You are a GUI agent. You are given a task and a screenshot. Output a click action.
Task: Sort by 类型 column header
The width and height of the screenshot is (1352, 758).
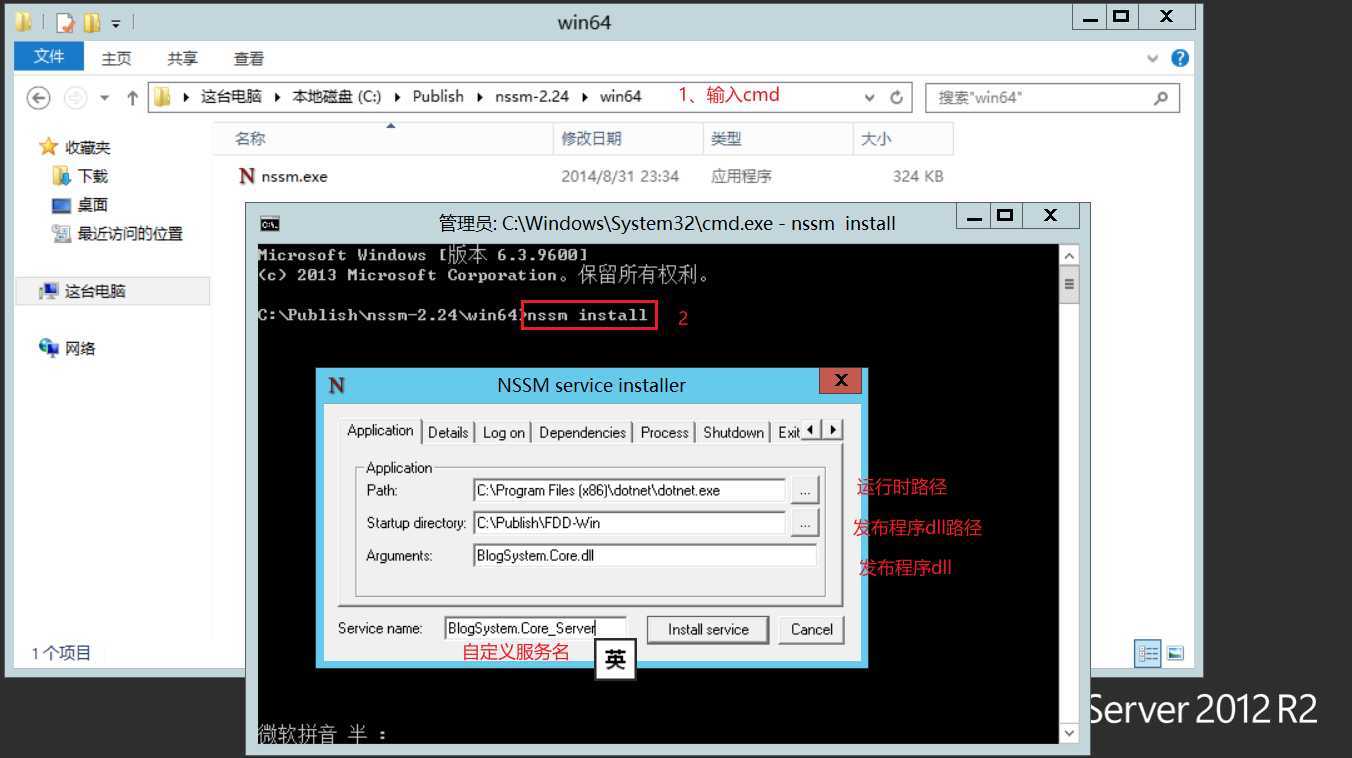(777, 139)
